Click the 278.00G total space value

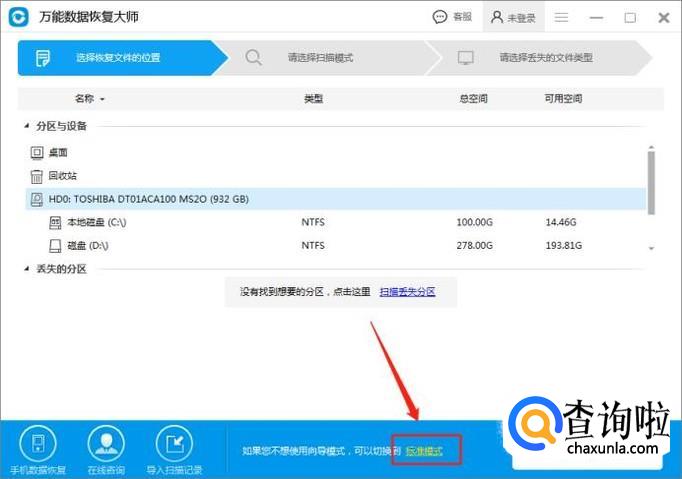click(x=475, y=245)
